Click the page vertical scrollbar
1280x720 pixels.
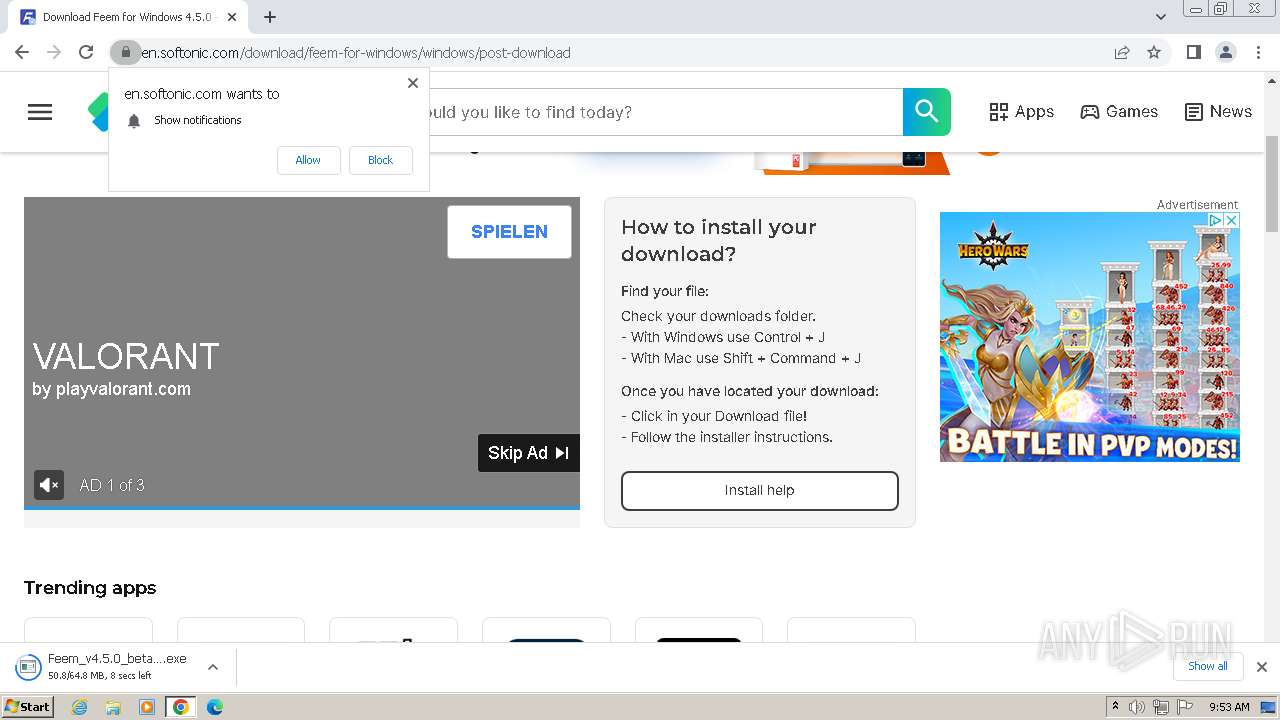(x=1272, y=182)
